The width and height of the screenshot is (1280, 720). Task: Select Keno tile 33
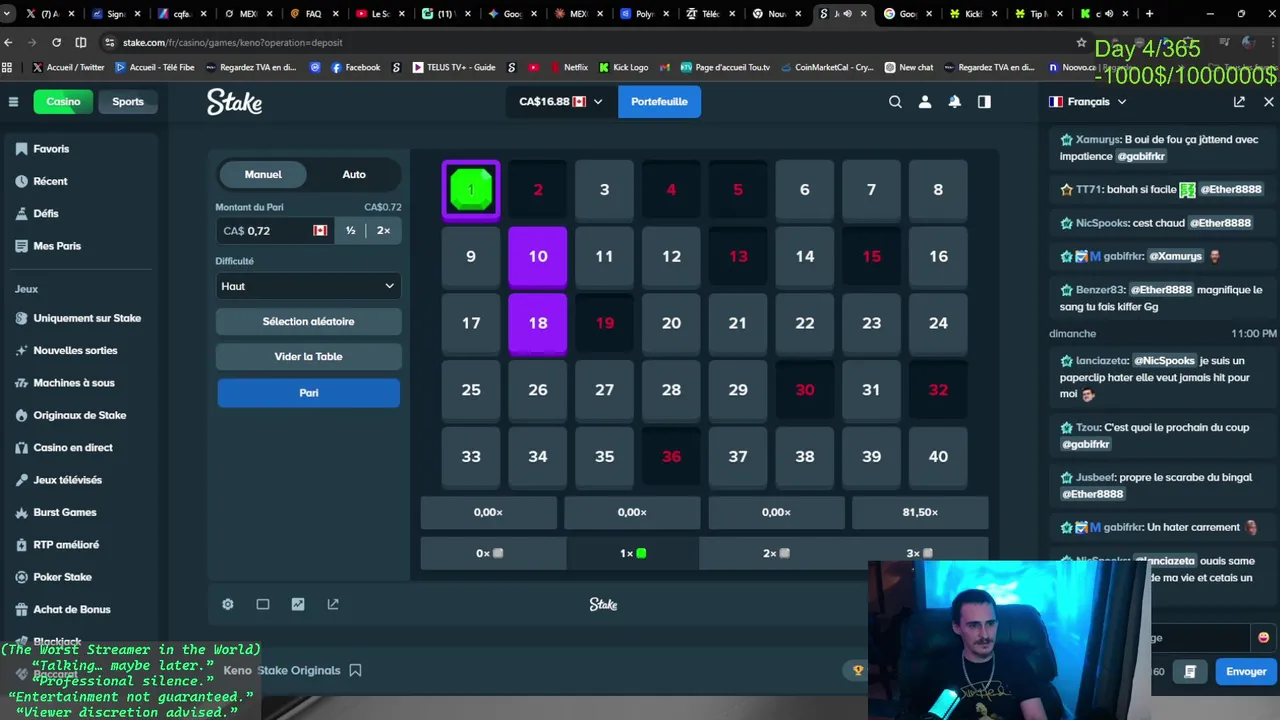click(471, 457)
